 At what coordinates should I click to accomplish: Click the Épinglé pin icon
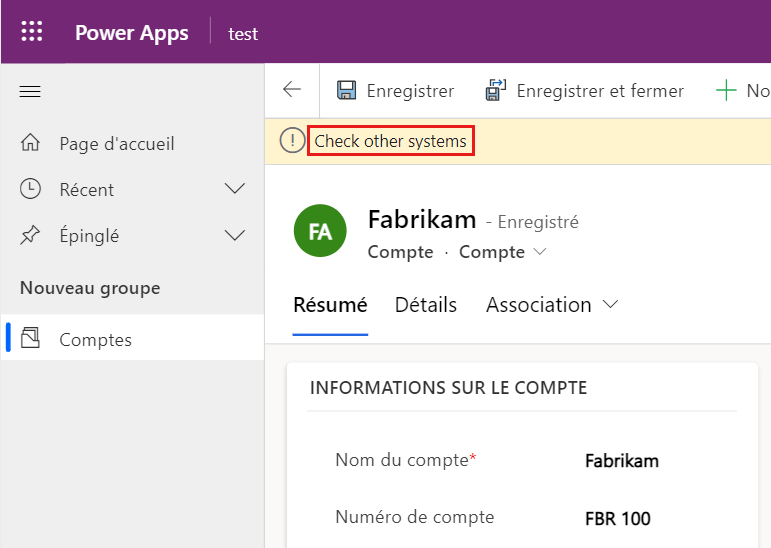[31, 236]
